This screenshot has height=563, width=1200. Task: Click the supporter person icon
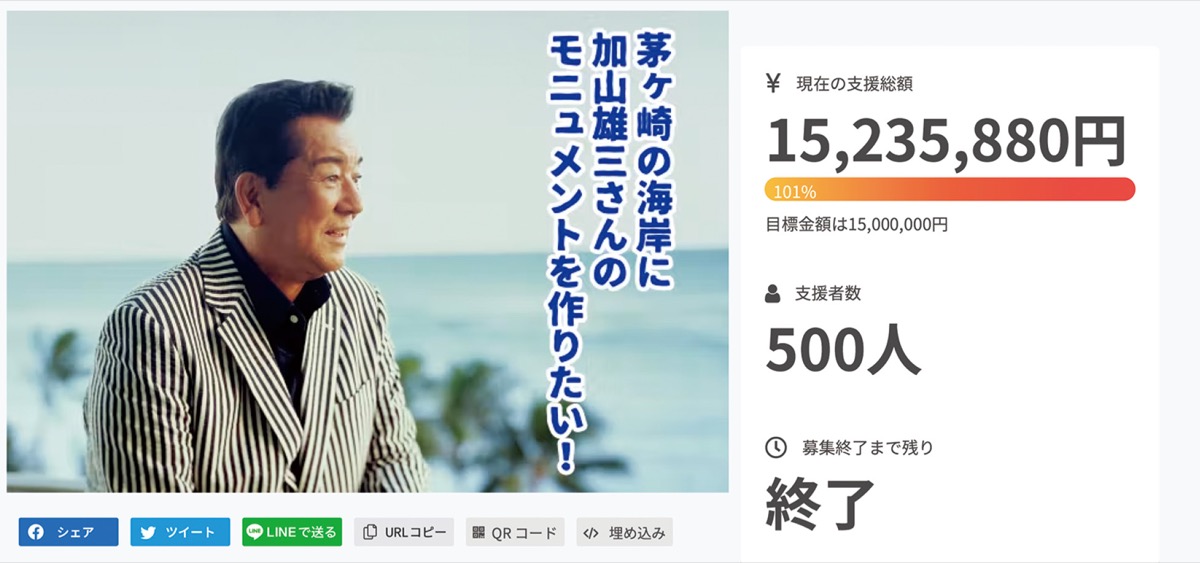pos(772,294)
